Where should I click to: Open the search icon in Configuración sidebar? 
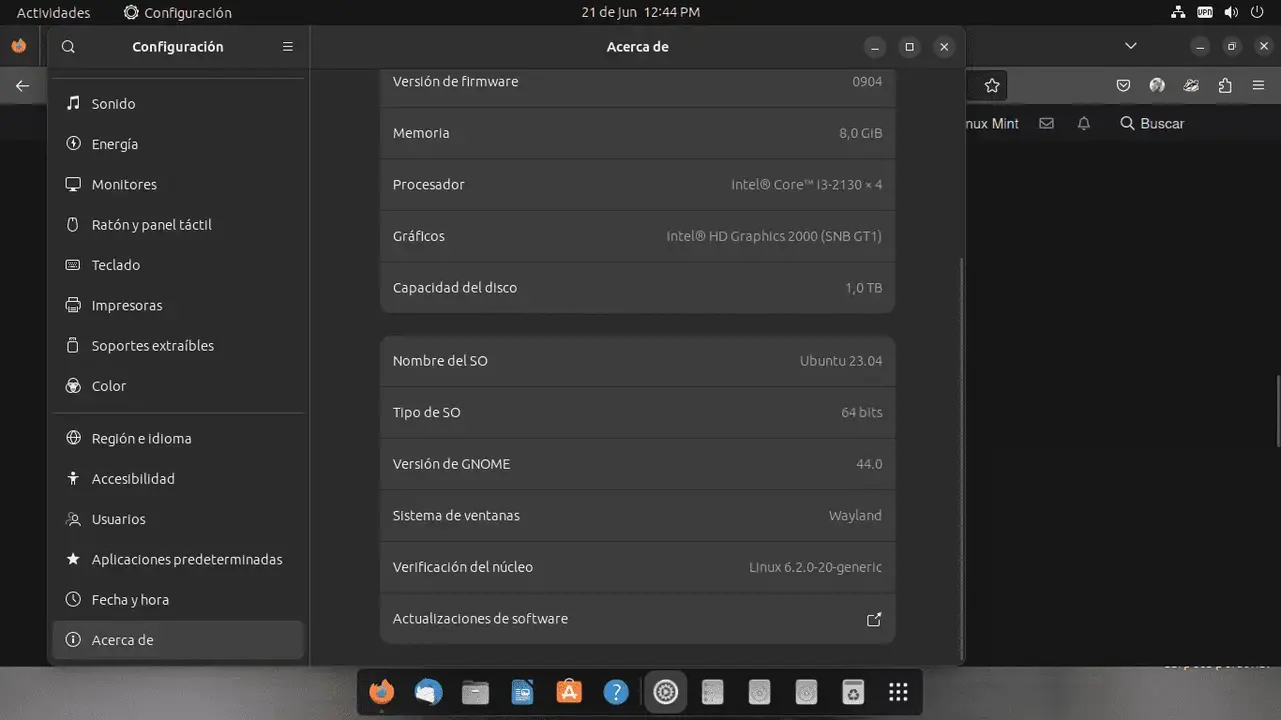click(68, 47)
